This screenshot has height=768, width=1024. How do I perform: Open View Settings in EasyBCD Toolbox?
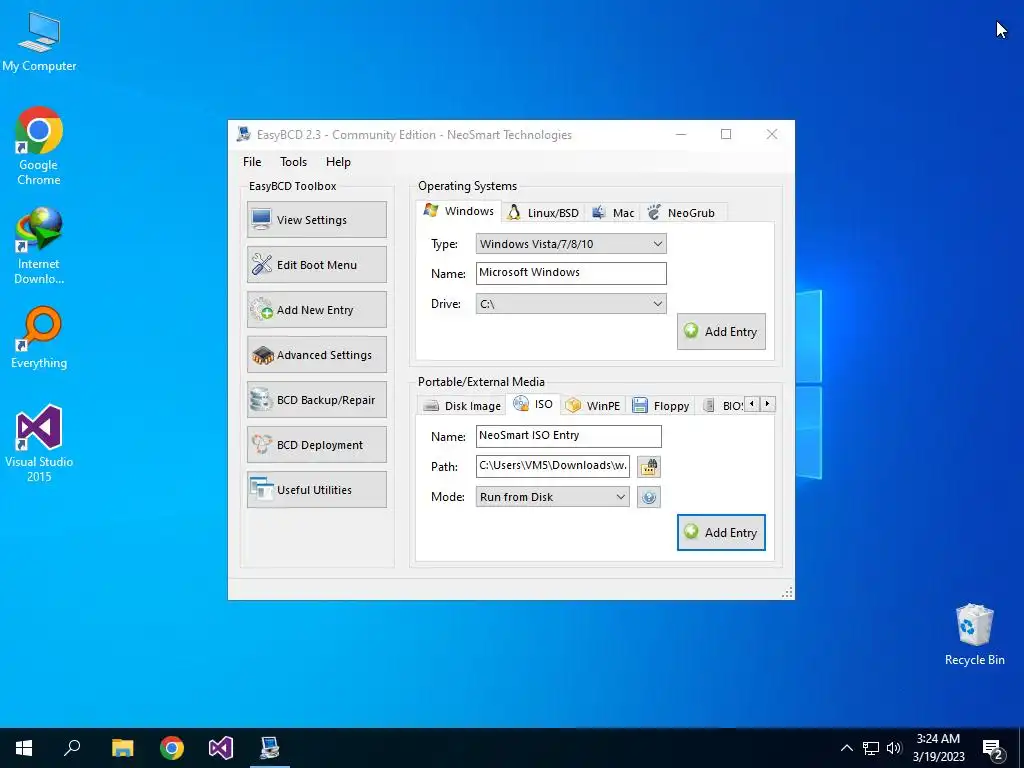coord(317,219)
